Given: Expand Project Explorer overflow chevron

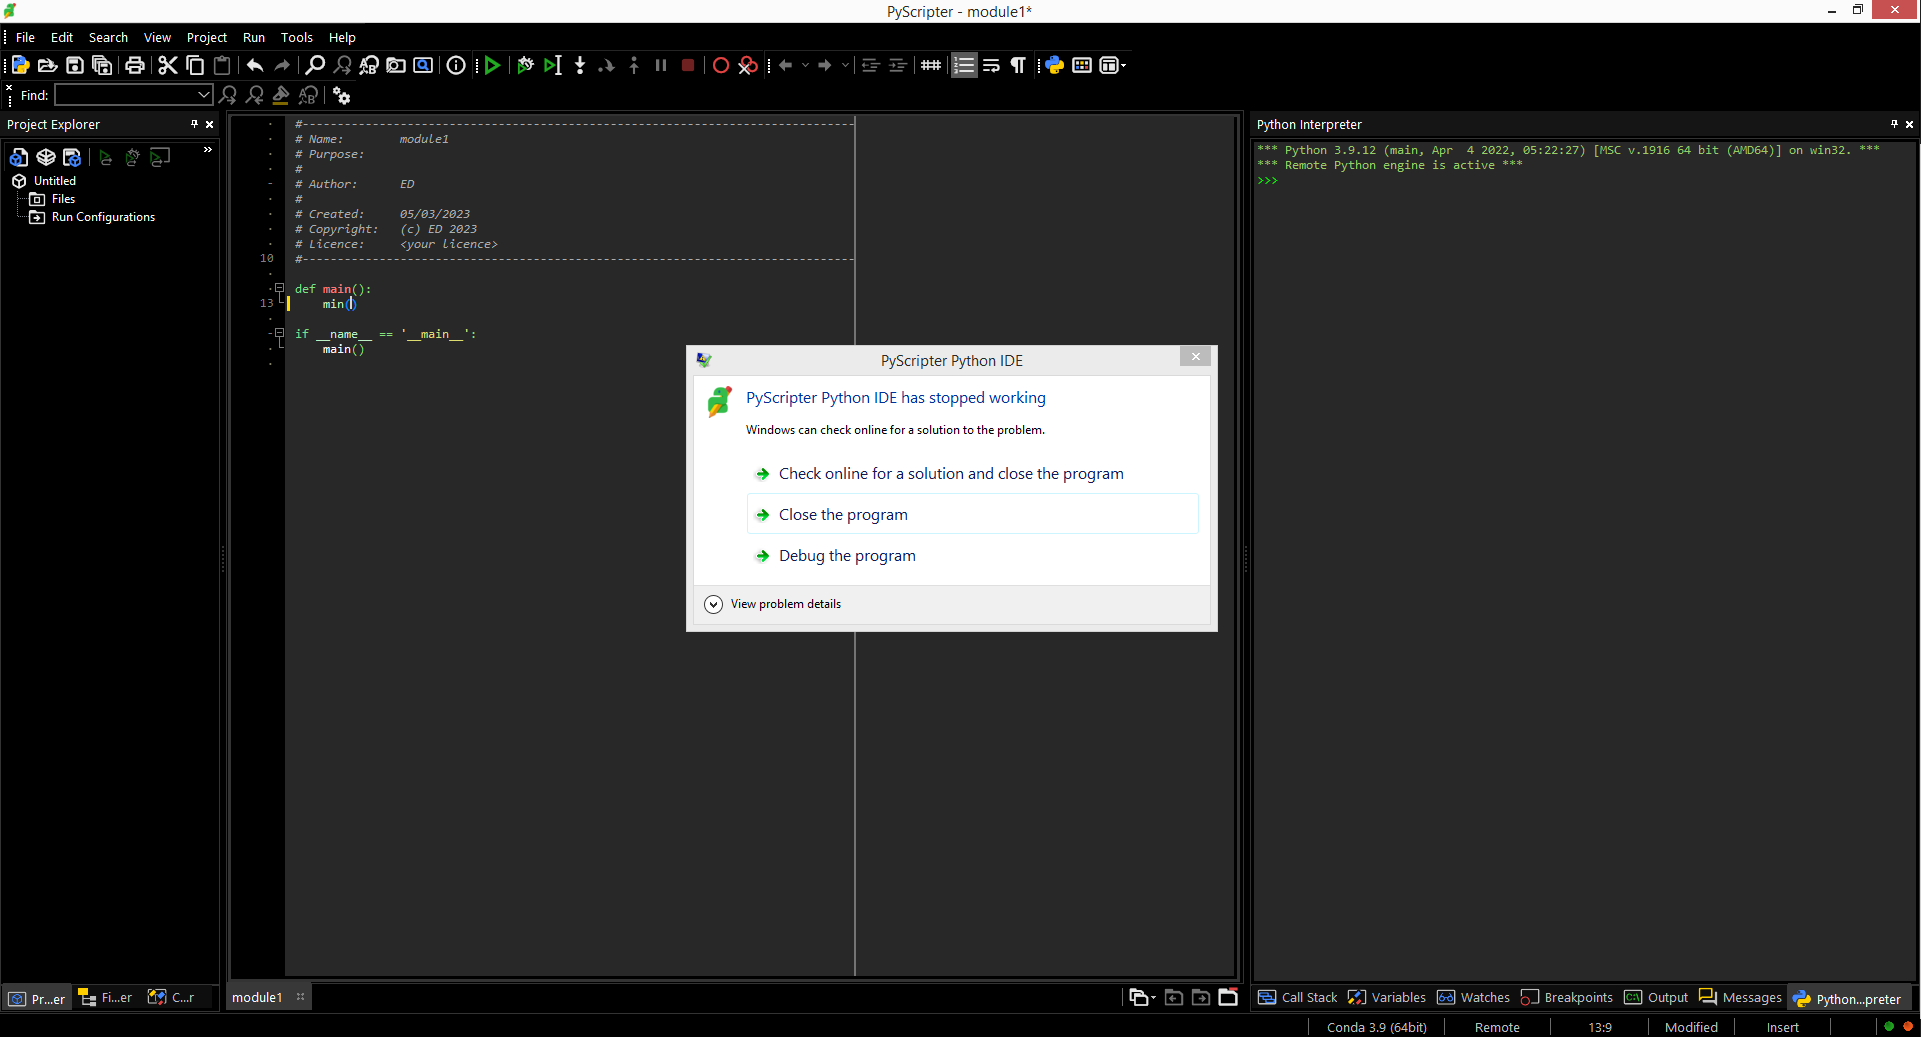Looking at the screenshot, I should point(208,150).
